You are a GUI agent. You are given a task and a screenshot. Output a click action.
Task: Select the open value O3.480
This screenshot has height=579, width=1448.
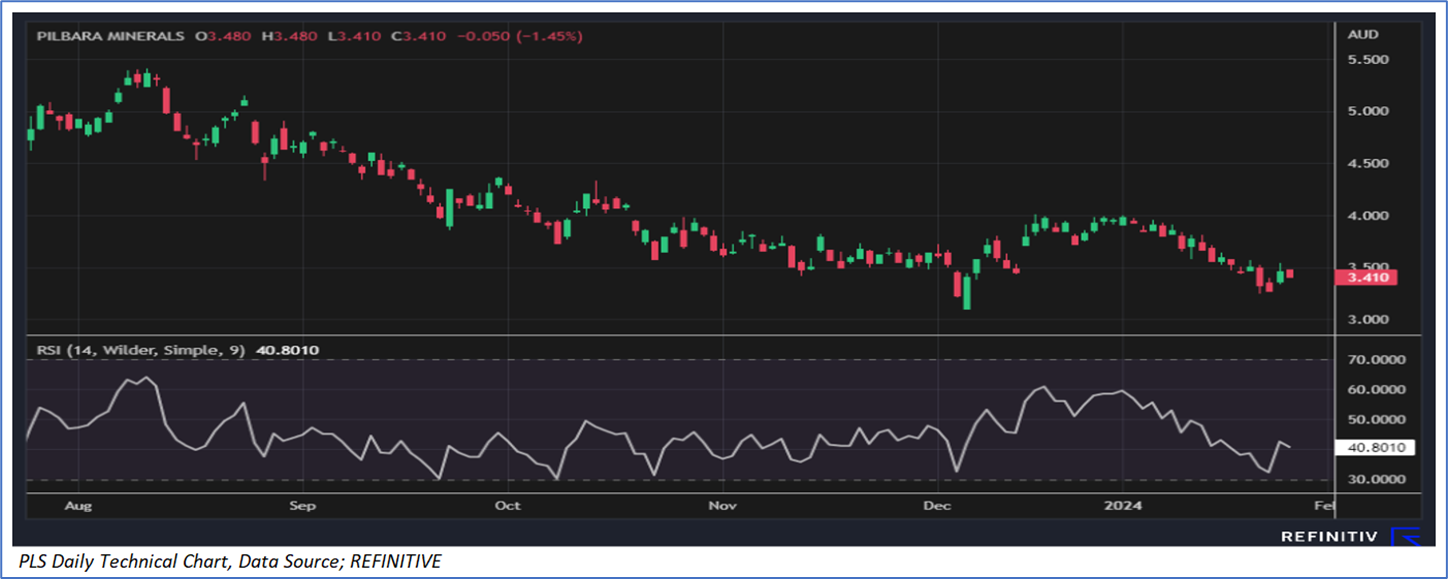[223, 36]
